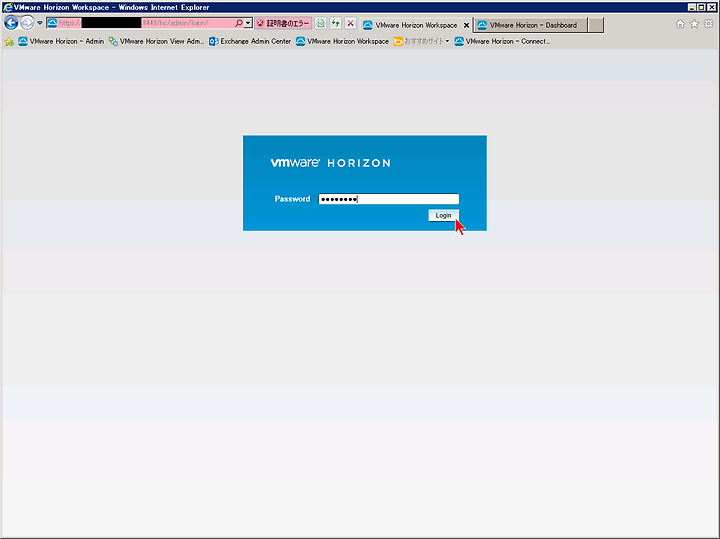Open VMware Horizon View Adm... bookmark
The height and width of the screenshot is (539, 720).
156,41
